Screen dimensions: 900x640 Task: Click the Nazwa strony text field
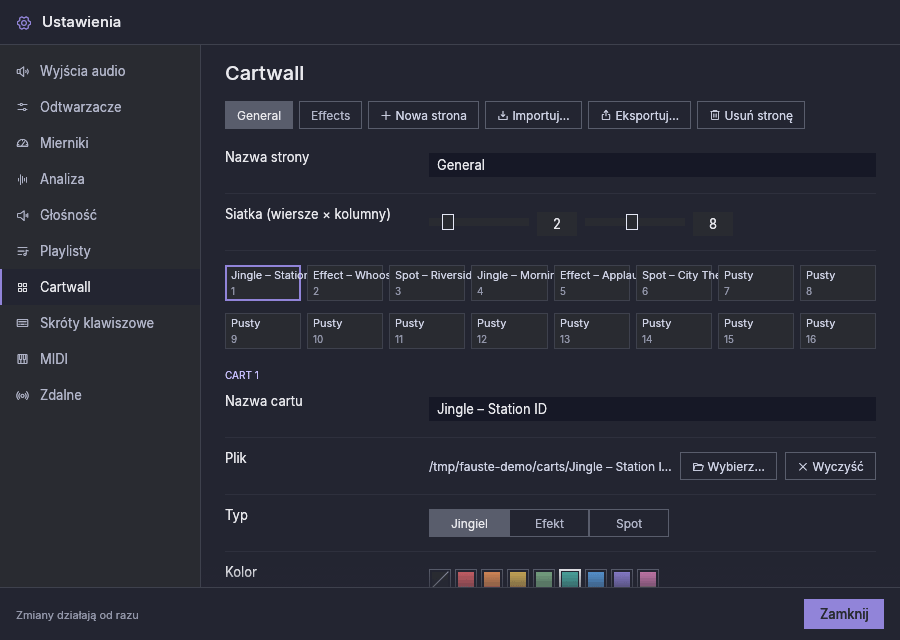(652, 165)
